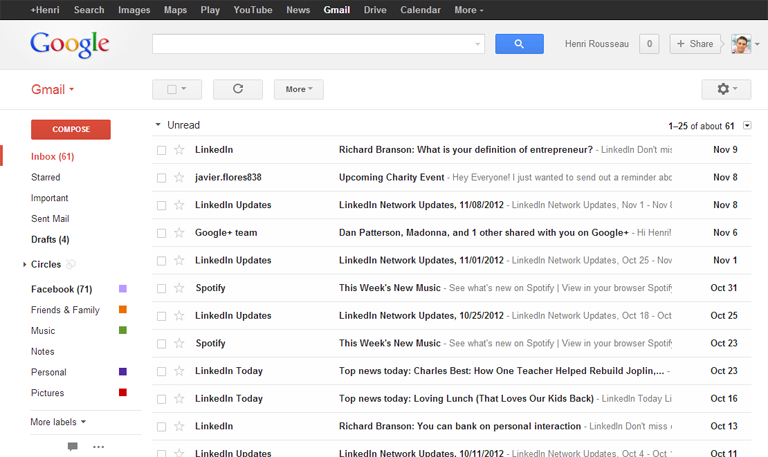The height and width of the screenshot is (457, 768).
Task: Click the refresh mail button
Action: point(238,89)
